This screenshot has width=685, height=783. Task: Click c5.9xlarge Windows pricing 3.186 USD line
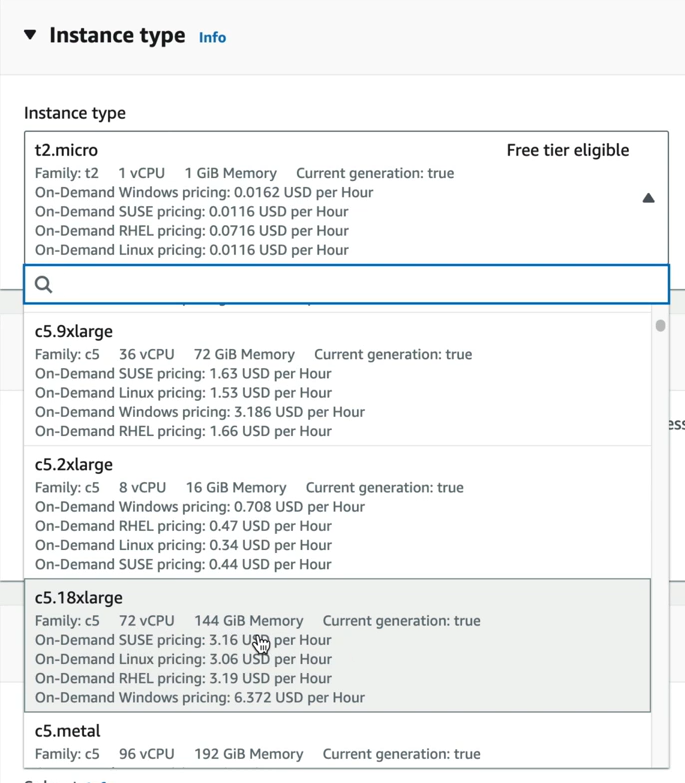[200, 412]
